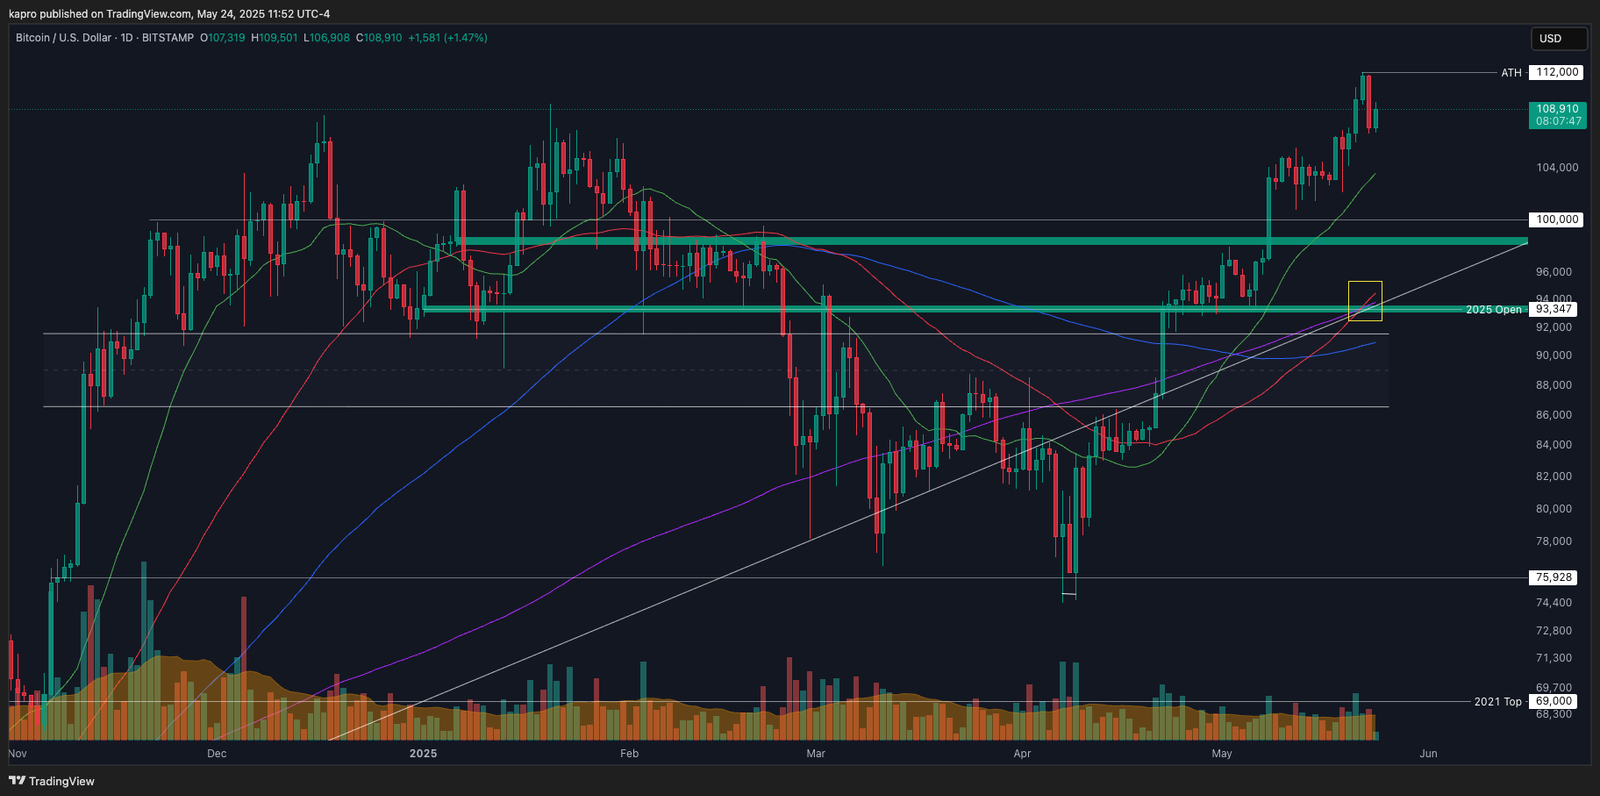
Task: Select the last green candle on the chart
Action: (x=1376, y=118)
